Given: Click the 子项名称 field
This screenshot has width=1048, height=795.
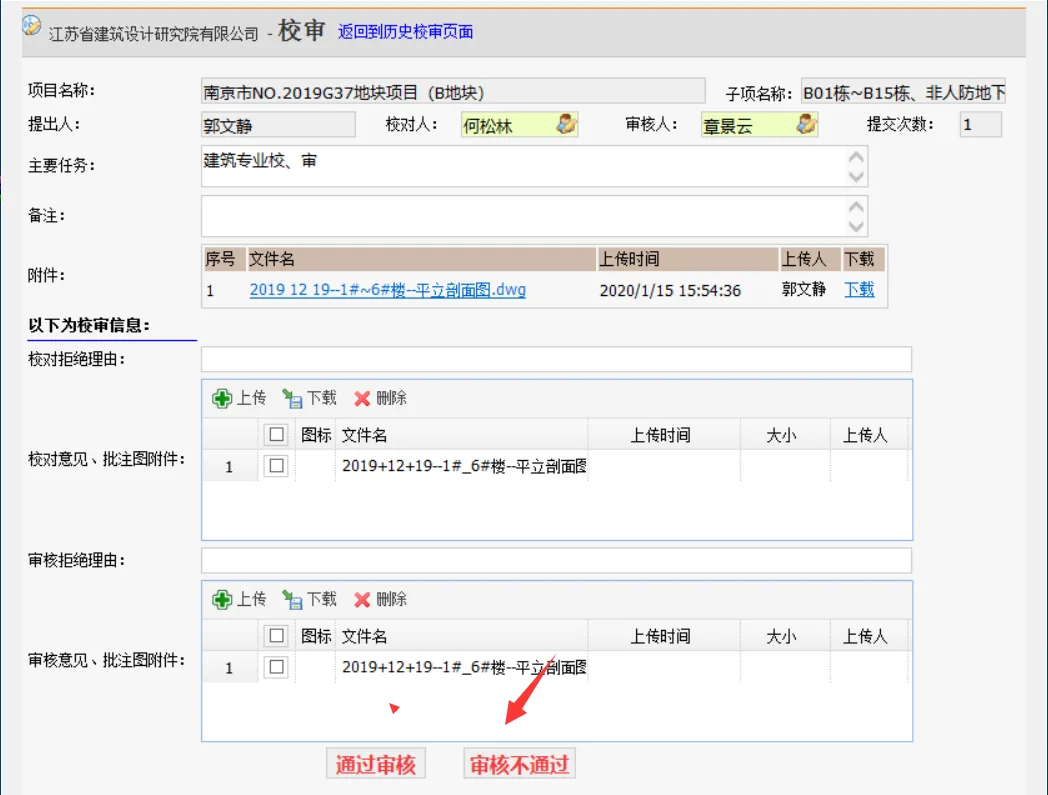Looking at the screenshot, I should tap(903, 92).
